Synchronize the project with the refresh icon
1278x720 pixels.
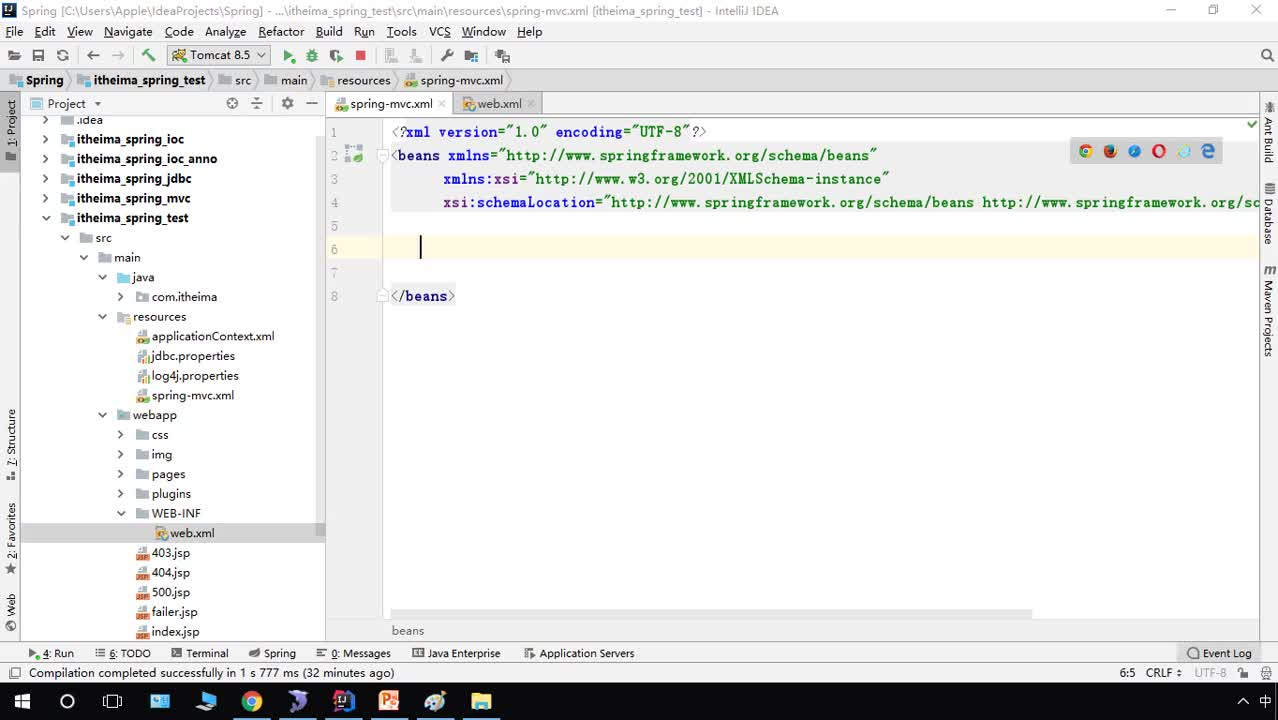63,56
